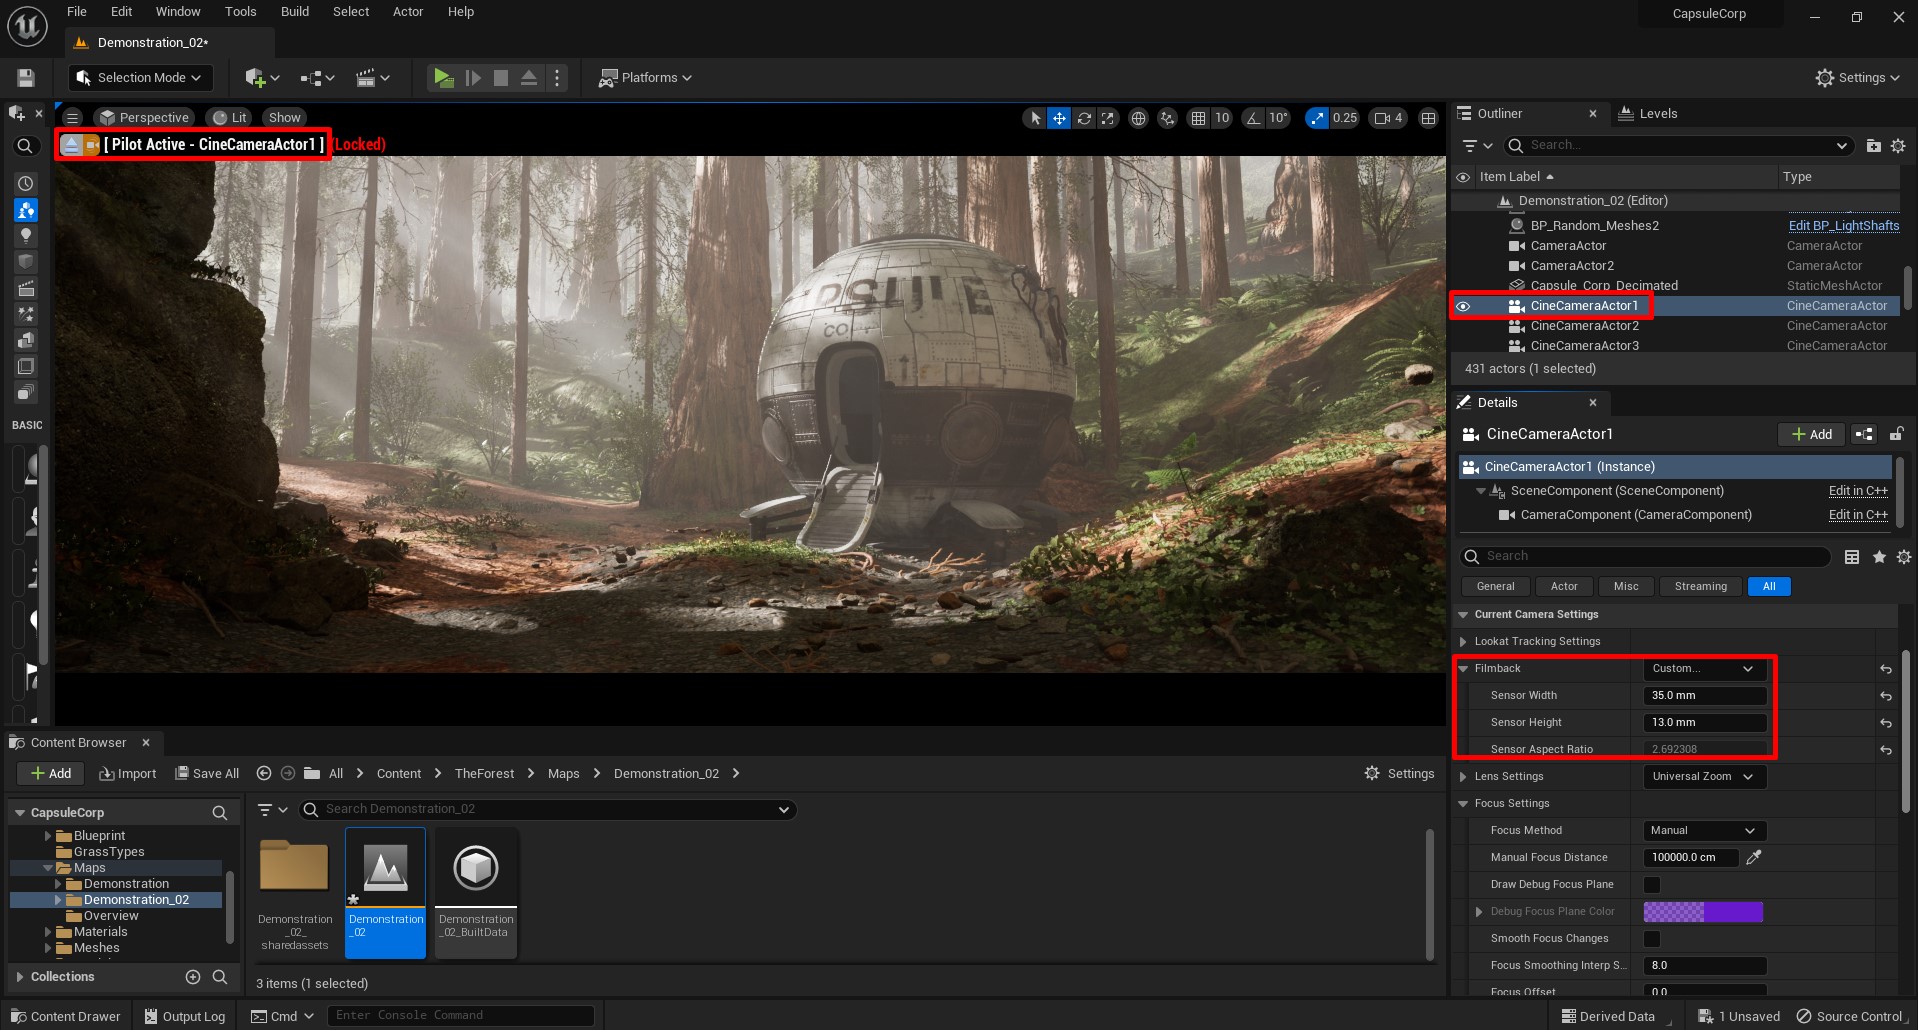Enable Smooth Focus Changes checkbox
The height and width of the screenshot is (1030, 1918).
[1652, 938]
